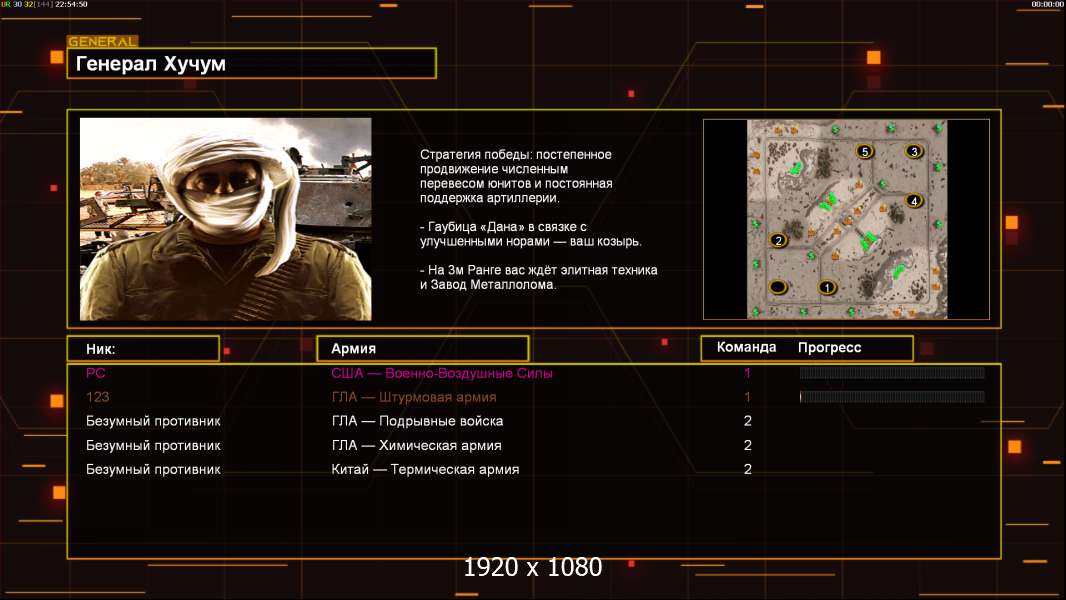Click the "На 3м Ранге" tip text

coord(538,277)
